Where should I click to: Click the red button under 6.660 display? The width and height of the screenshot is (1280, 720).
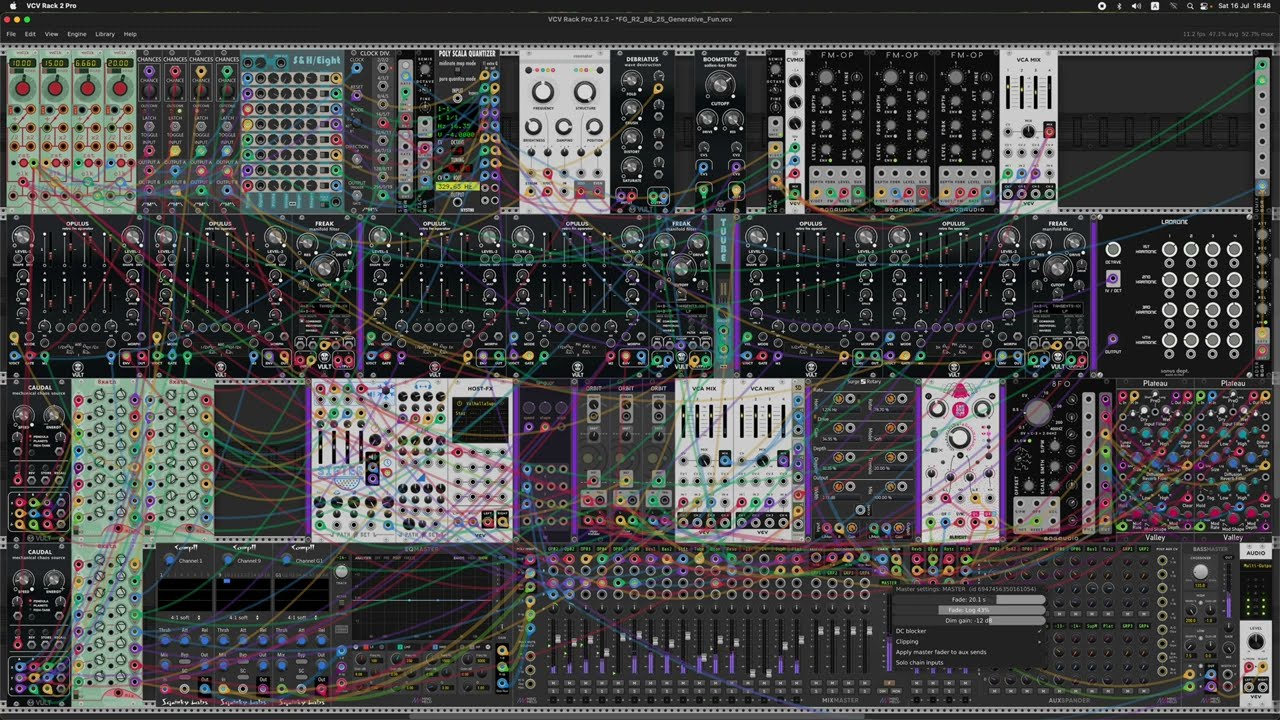click(x=87, y=88)
